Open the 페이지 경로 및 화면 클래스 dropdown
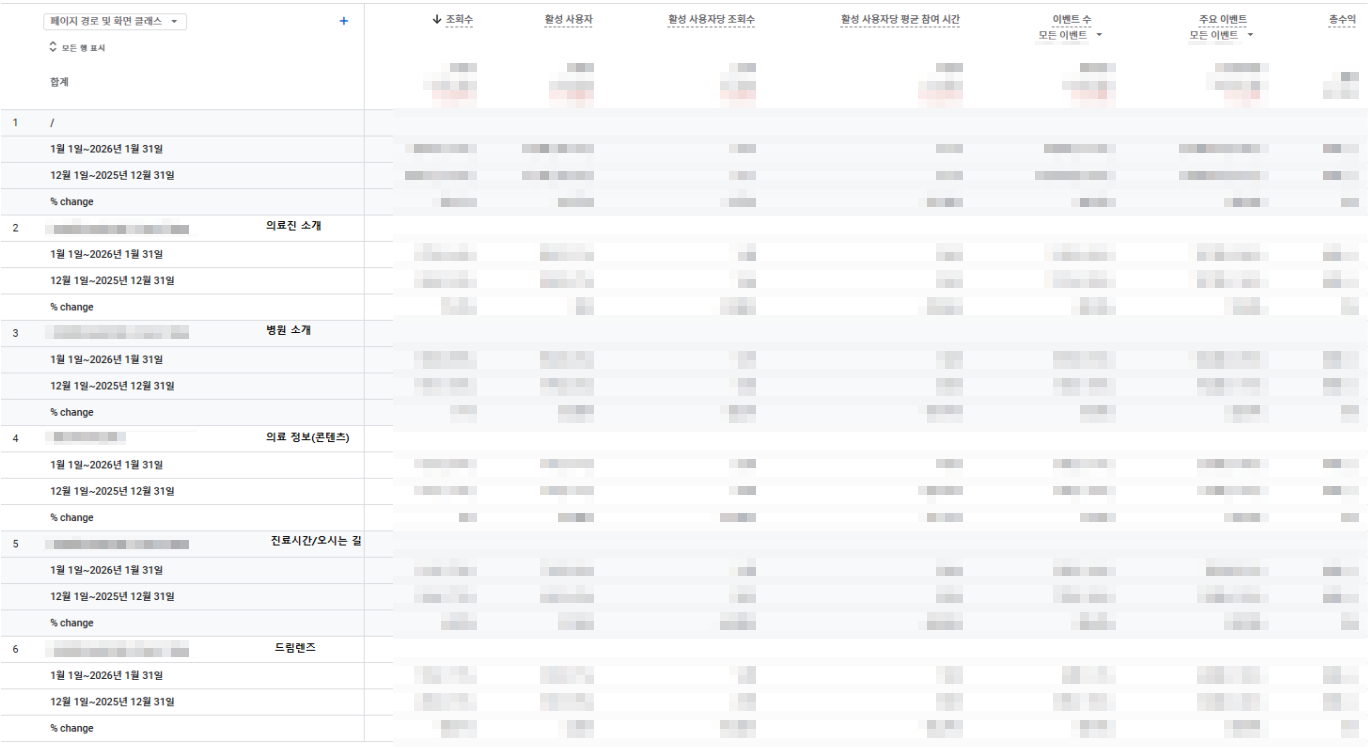 click(x=116, y=21)
